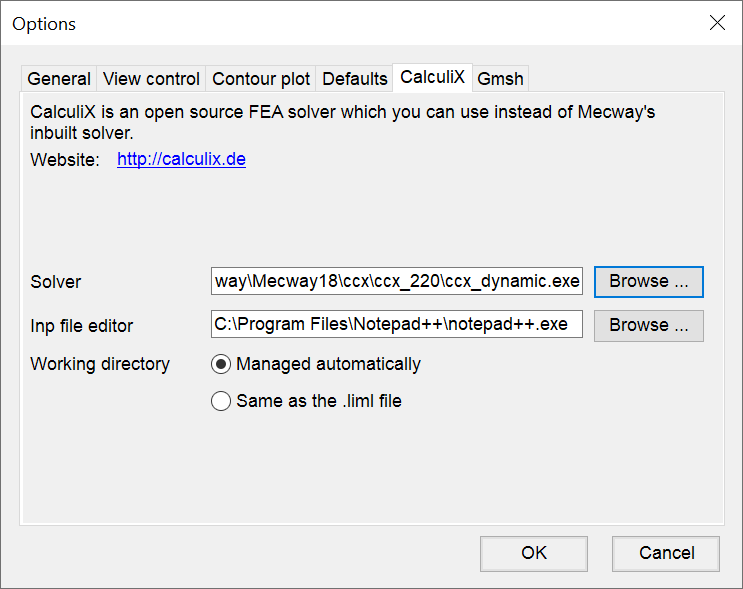Browse for the Inp file editor
The image size is (743, 589).
649,326
